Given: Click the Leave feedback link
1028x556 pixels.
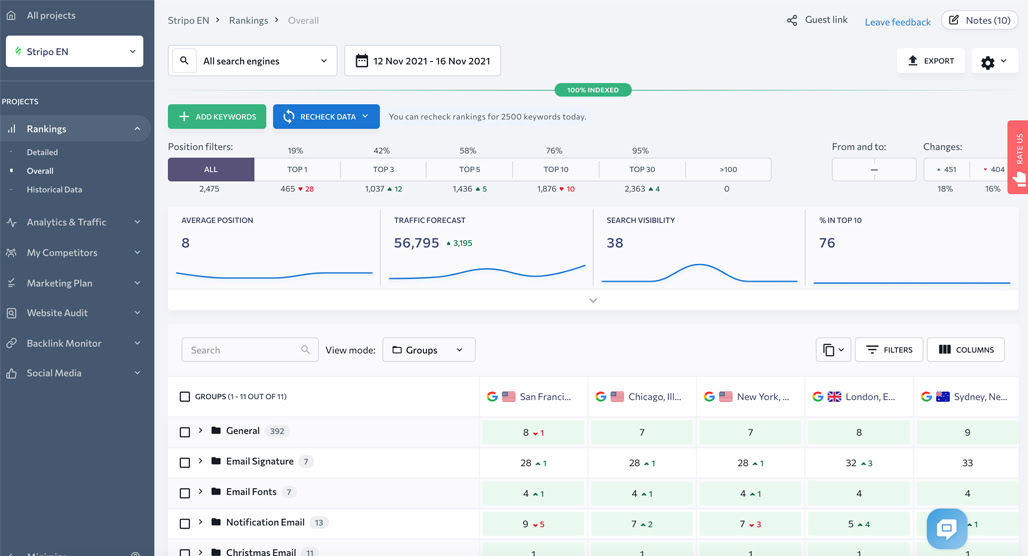Looking at the screenshot, I should pos(898,22).
